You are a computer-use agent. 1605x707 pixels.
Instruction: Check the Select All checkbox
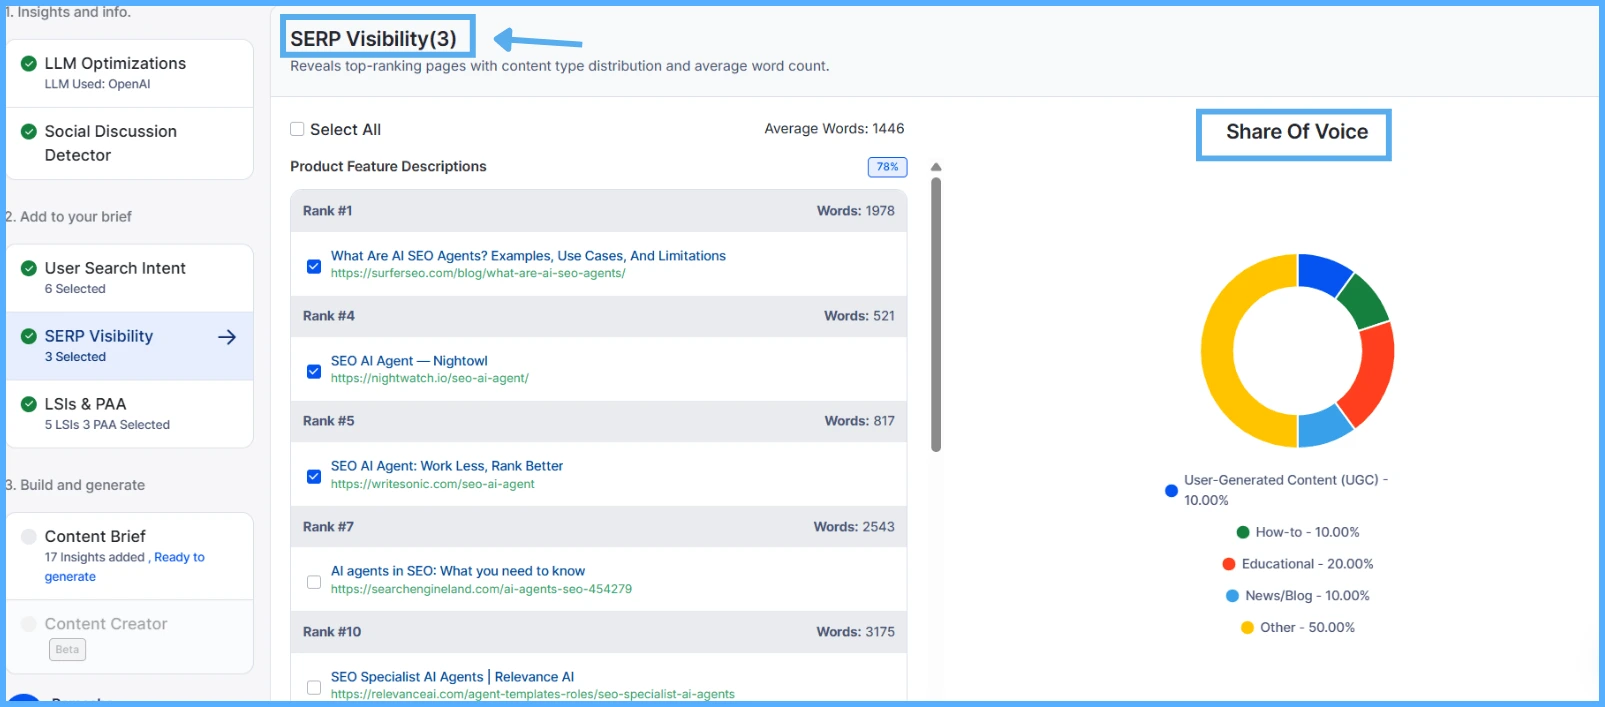click(297, 129)
